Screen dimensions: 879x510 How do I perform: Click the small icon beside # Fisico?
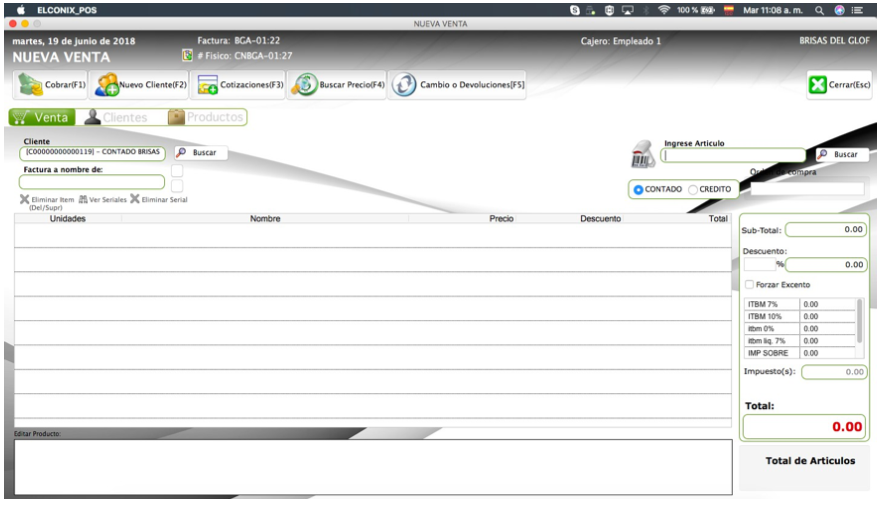point(187,55)
